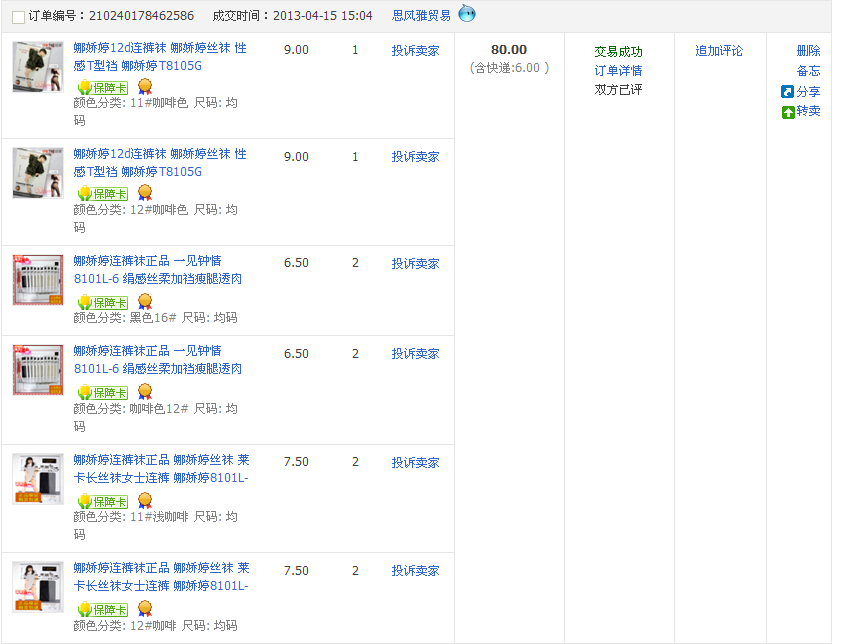Open Wangwang chat icon beside 思风雅贸易
Viewport: 841px width, 644px height.
click(467, 14)
